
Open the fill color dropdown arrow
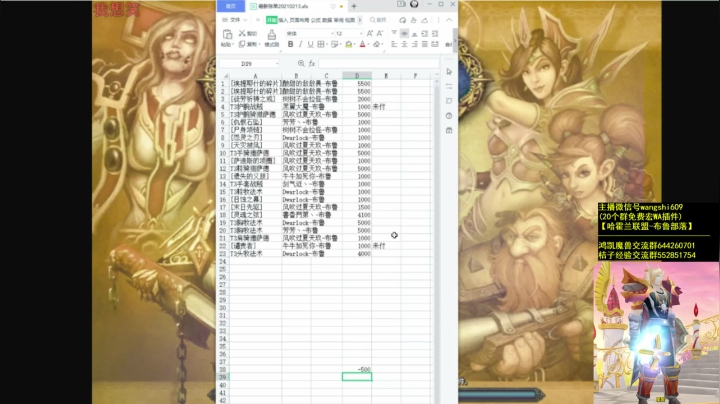coord(354,45)
